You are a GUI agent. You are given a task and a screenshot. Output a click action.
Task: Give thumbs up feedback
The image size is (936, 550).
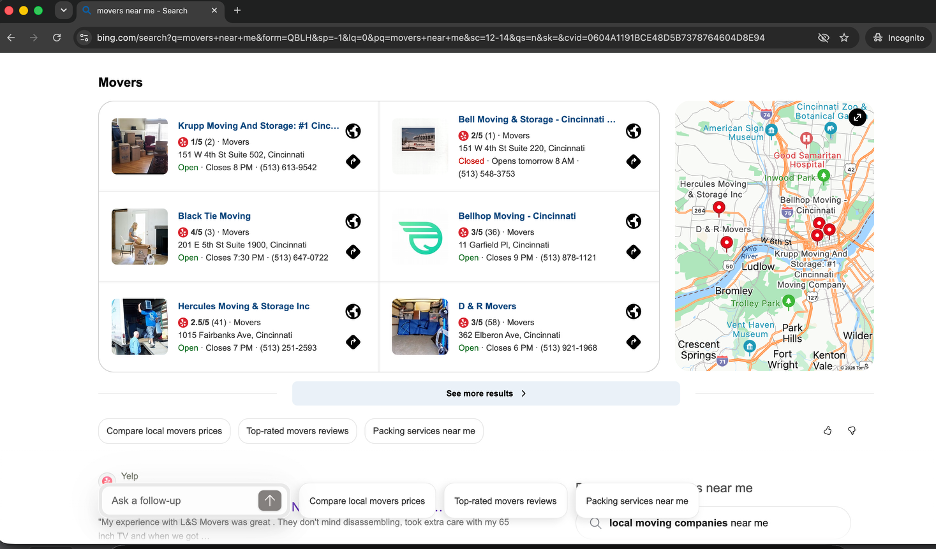(x=827, y=431)
